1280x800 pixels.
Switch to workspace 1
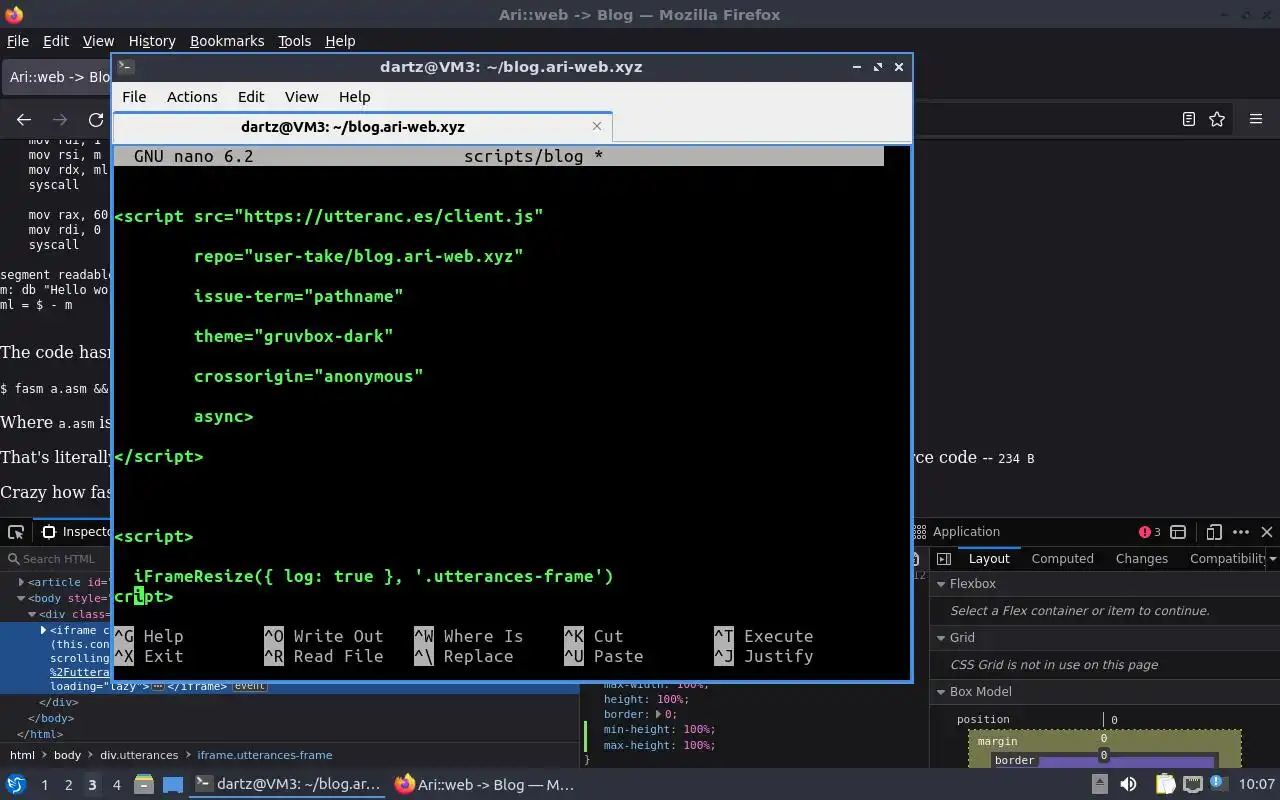(44, 785)
